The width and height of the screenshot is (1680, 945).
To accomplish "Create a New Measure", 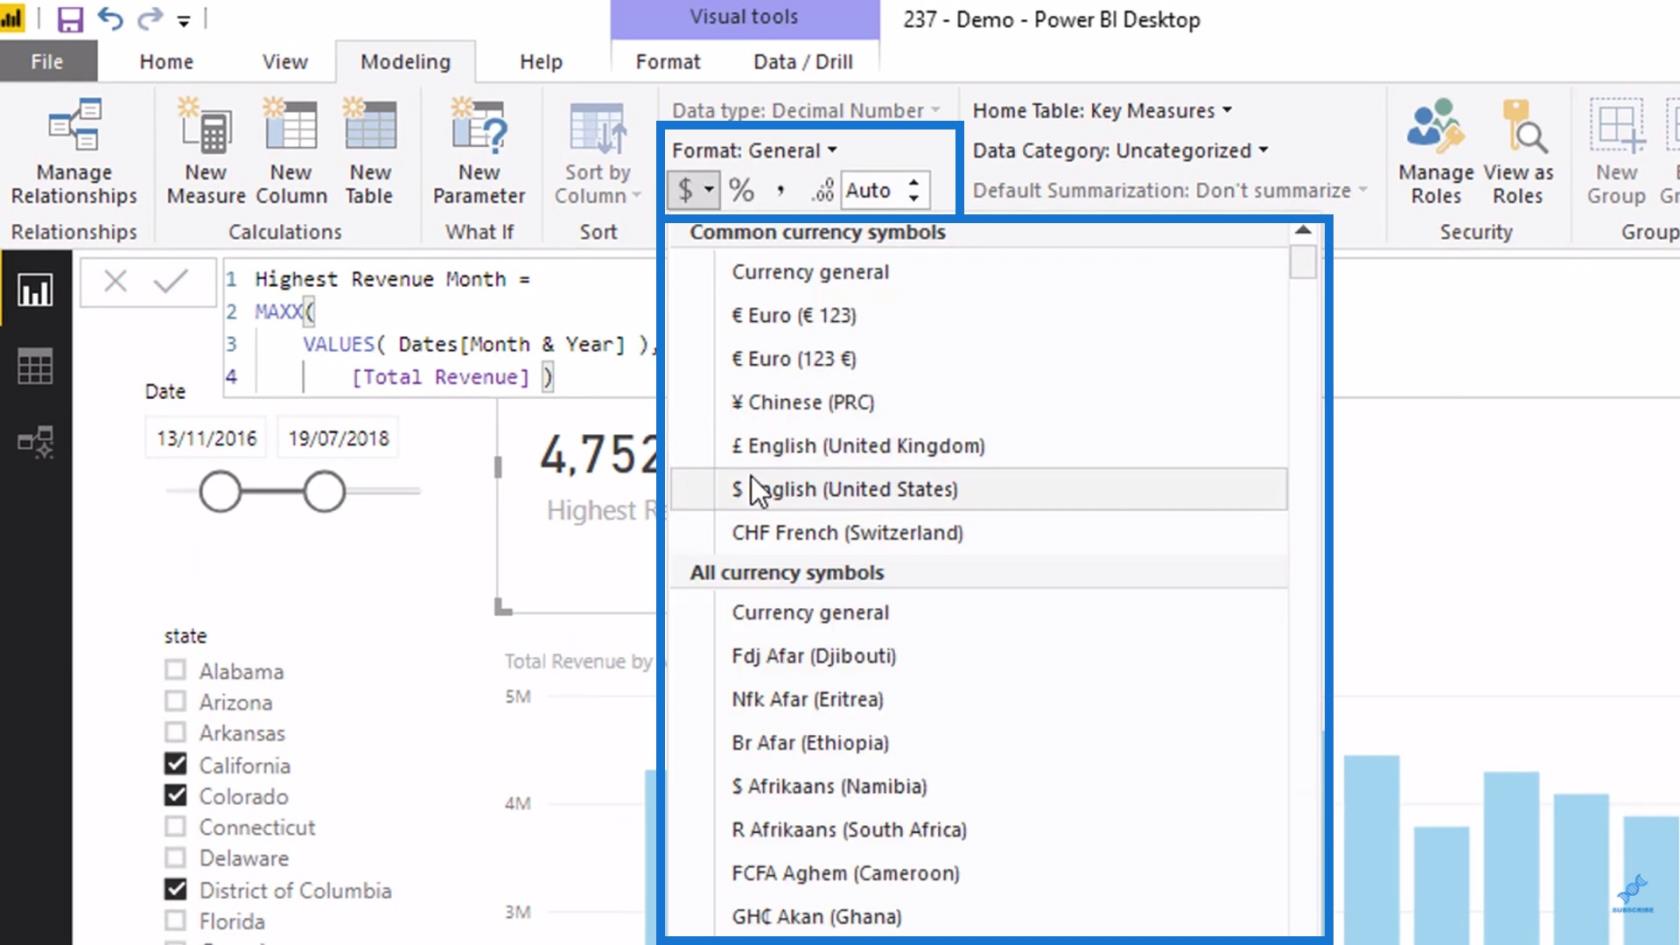I will pos(206,152).
